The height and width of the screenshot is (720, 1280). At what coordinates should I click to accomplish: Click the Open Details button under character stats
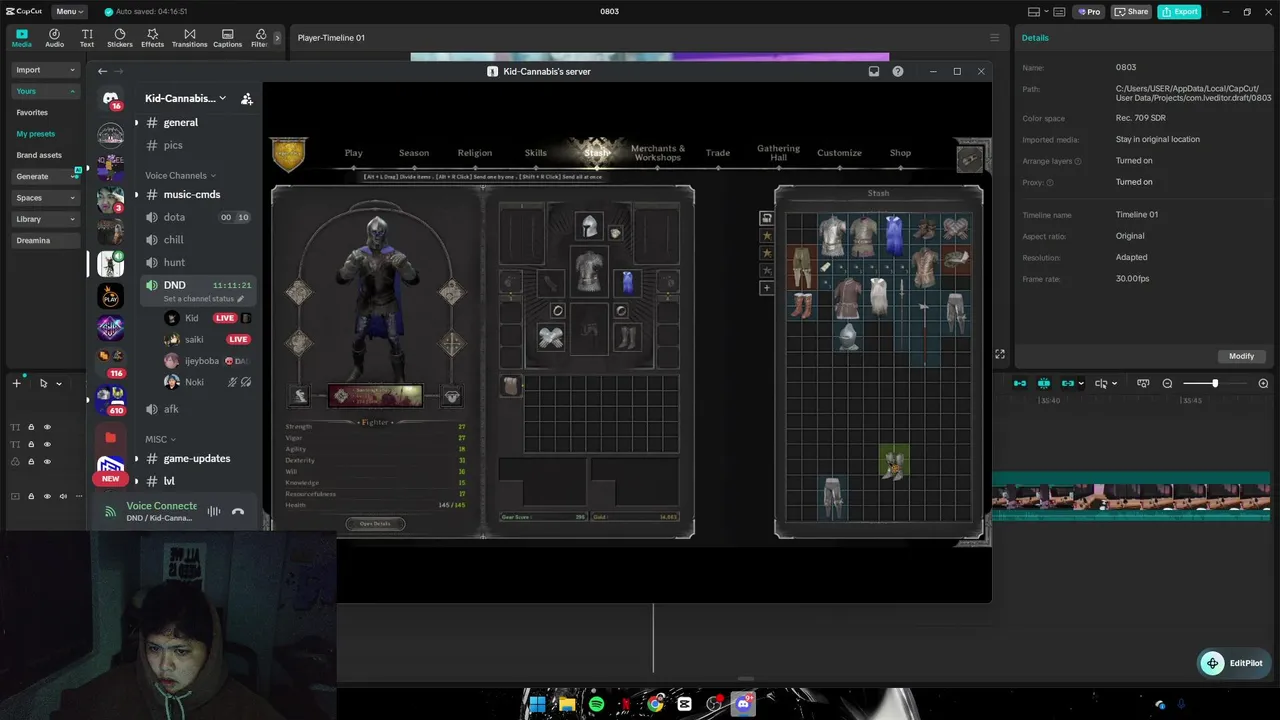tap(375, 523)
